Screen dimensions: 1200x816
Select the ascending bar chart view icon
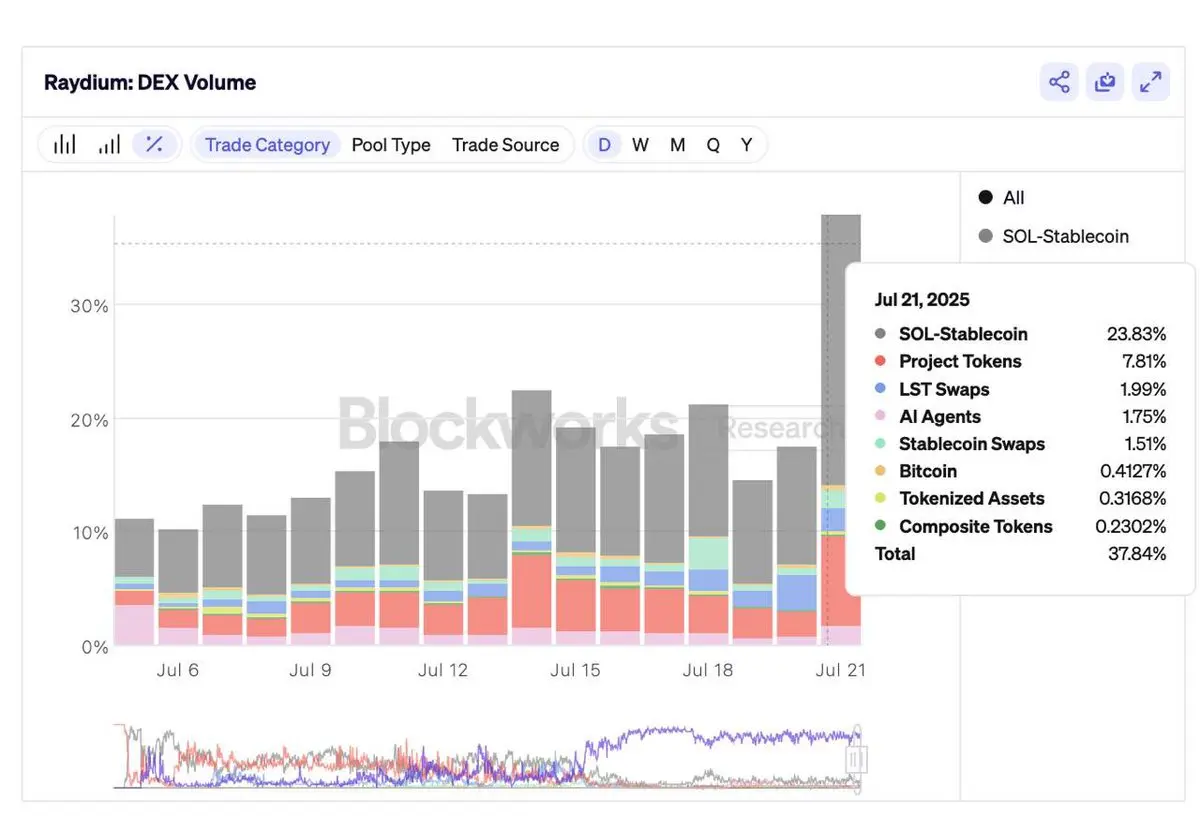(x=109, y=145)
